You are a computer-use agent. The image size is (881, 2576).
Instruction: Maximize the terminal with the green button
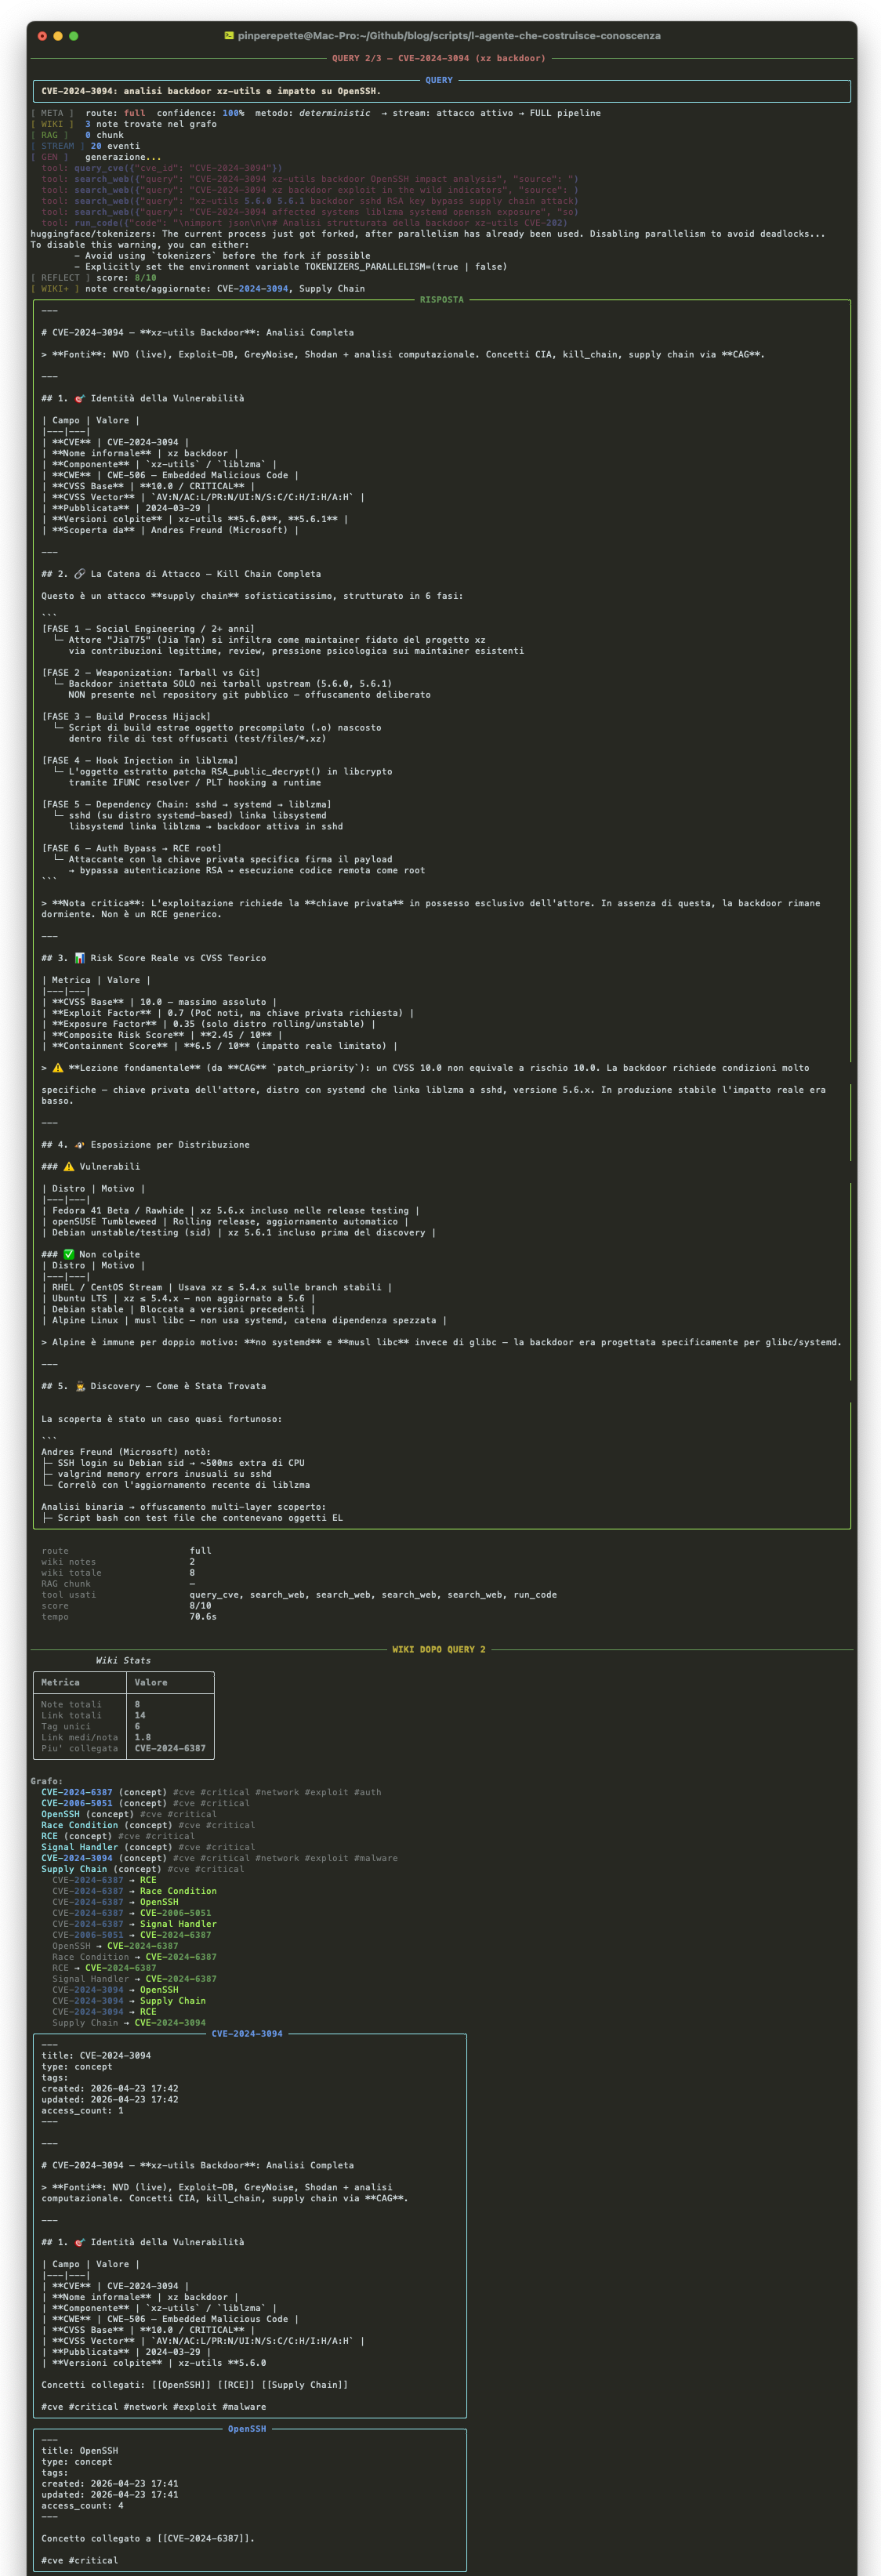point(74,36)
